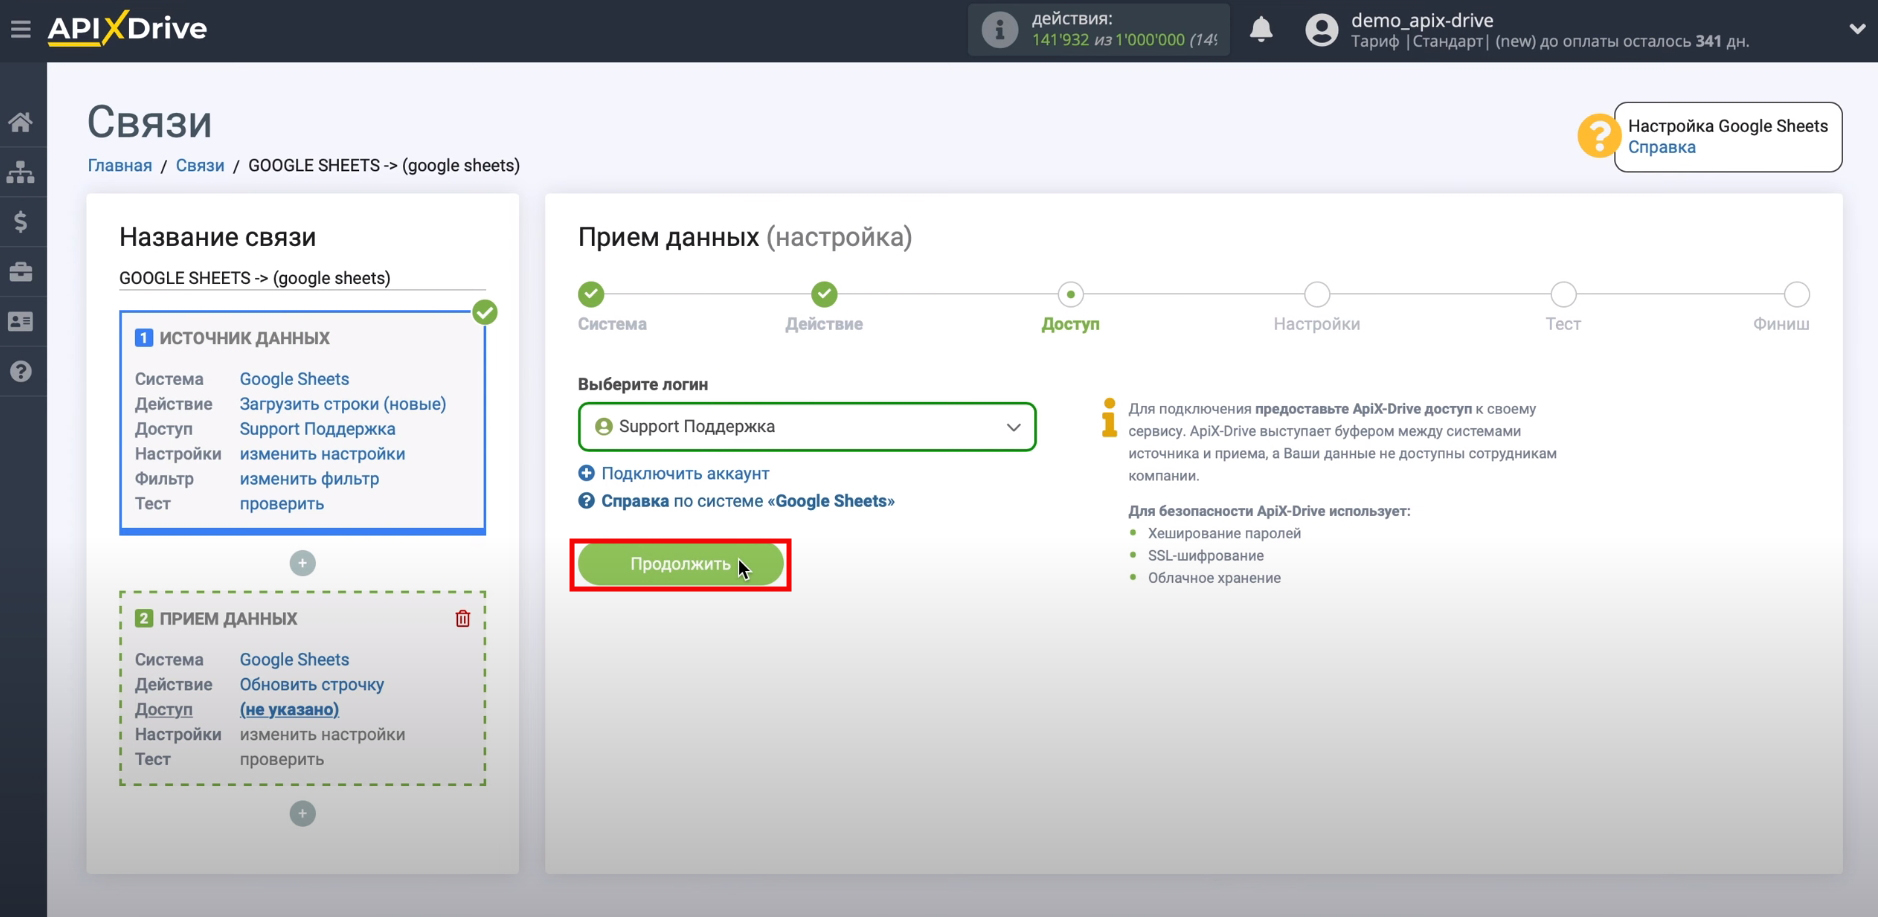Open the connections sitemap sidebar icon
This screenshot has width=1878, height=917.
pyautogui.click(x=21, y=172)
